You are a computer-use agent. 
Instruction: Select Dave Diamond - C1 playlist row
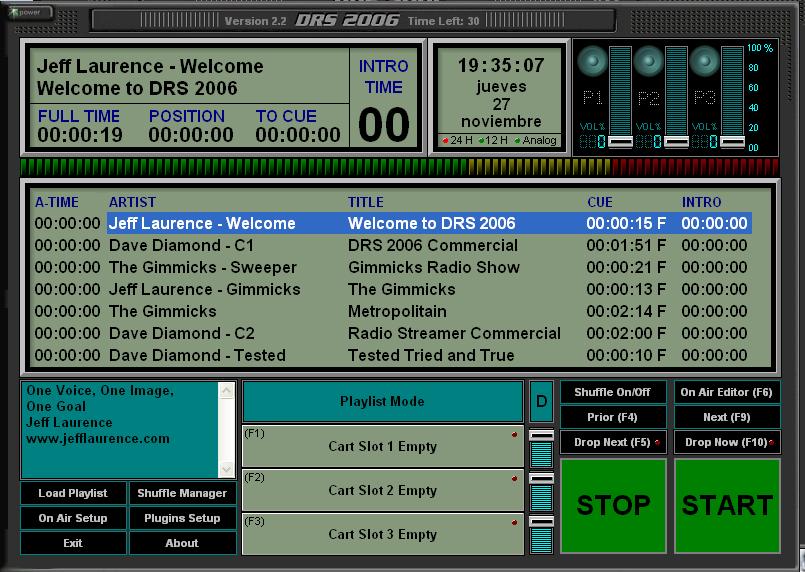point(393,245)
